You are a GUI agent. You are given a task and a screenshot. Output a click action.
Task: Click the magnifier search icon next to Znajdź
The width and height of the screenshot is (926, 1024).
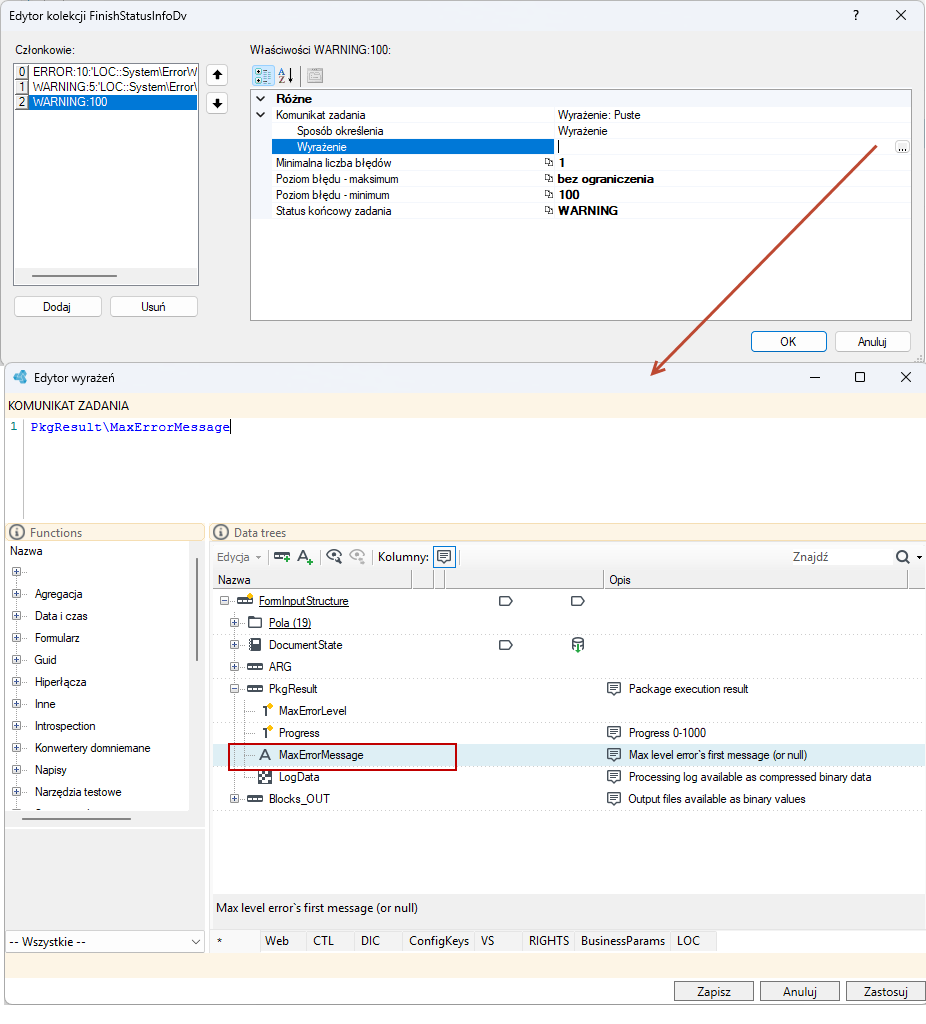pos(902,557)
